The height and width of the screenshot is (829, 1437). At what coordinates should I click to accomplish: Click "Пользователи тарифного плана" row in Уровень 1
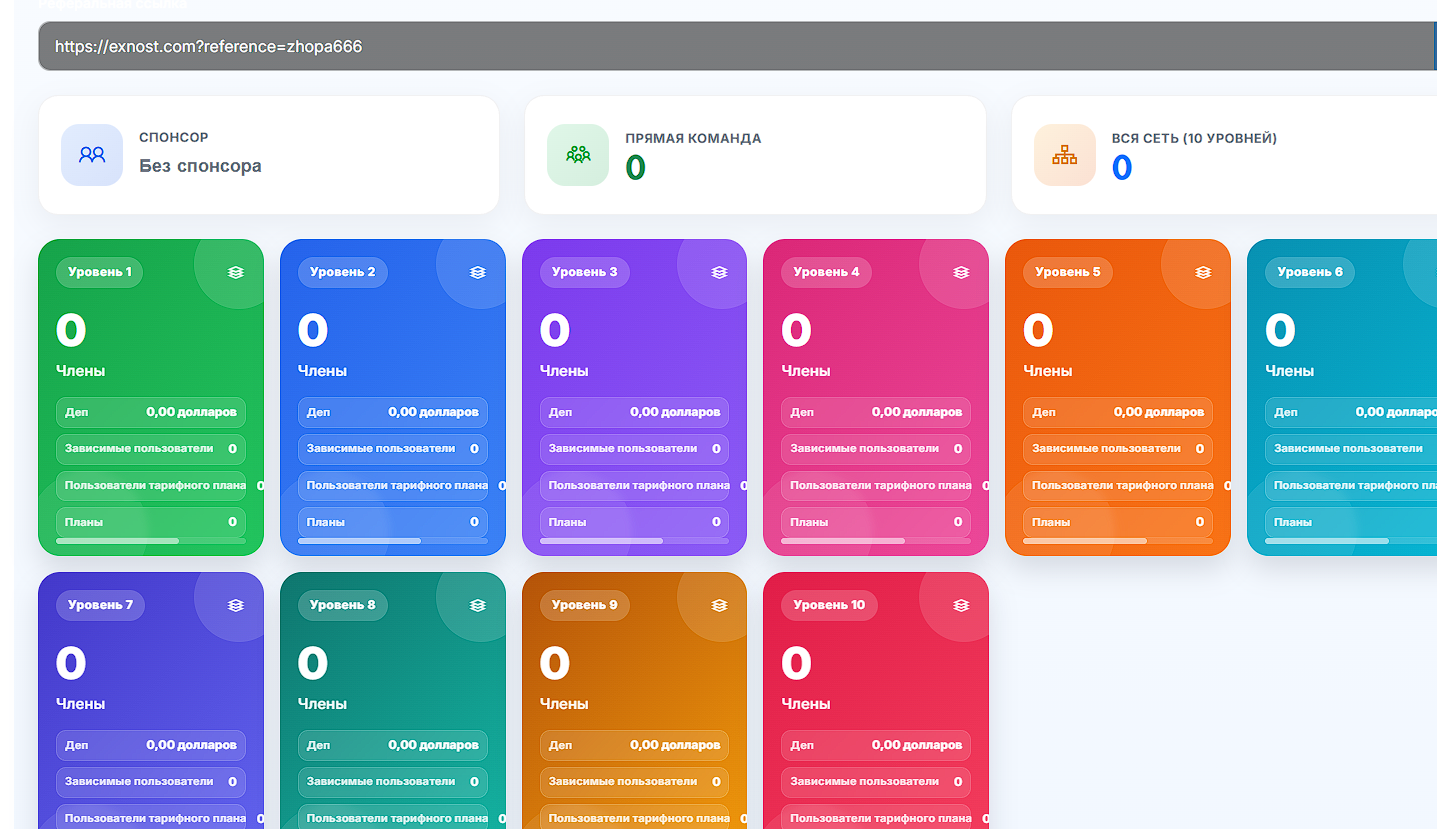151,486
